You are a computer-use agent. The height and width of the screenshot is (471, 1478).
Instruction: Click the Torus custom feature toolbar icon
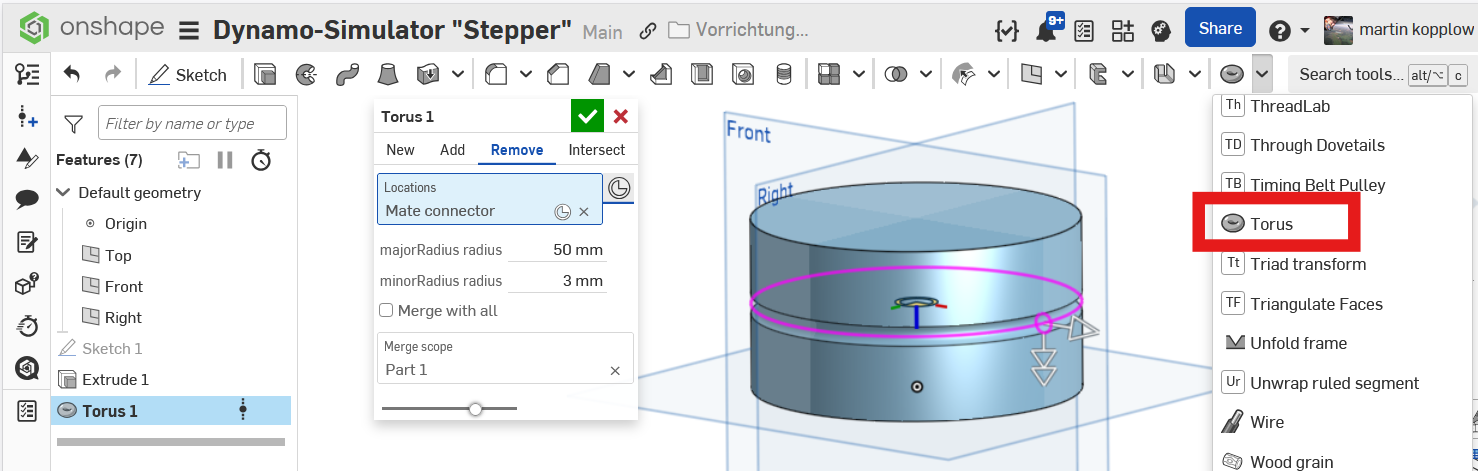(x=1233, y=74)
